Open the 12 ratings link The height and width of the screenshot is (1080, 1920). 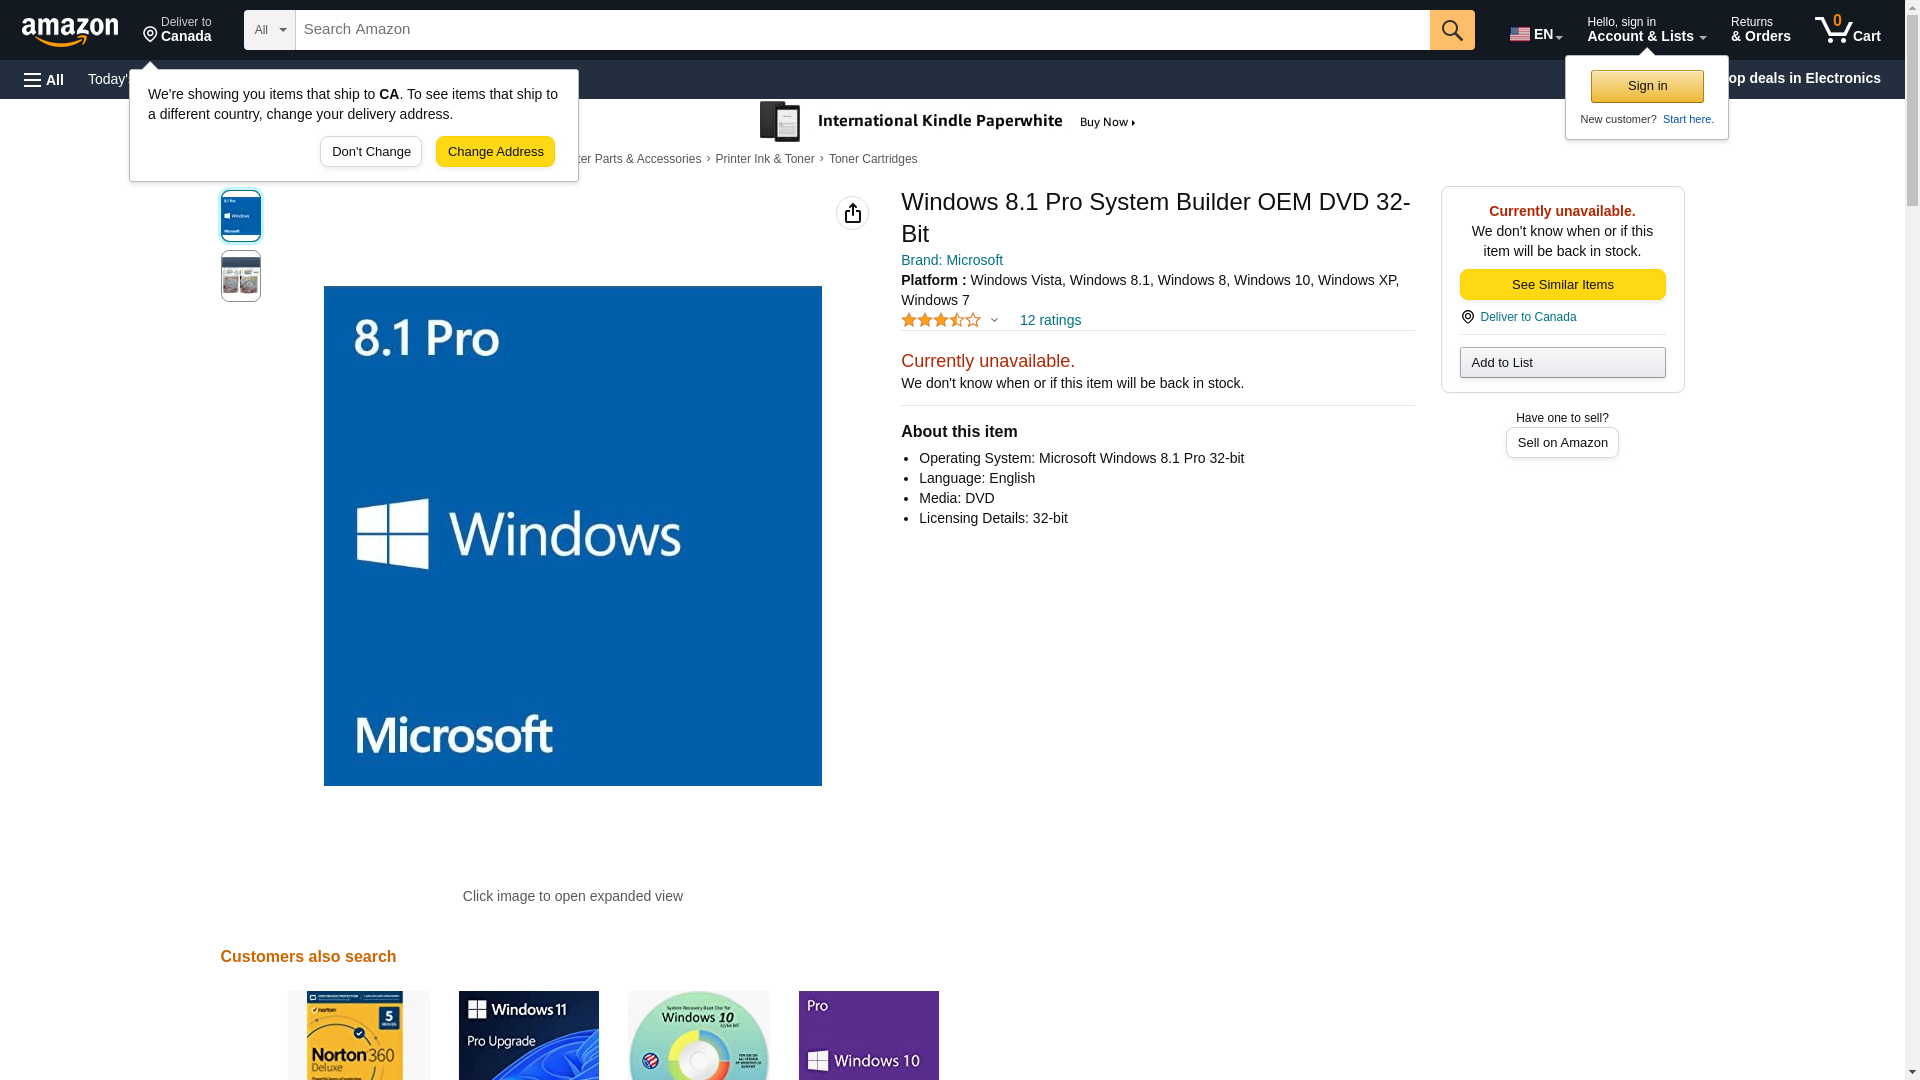[1049, 321]
